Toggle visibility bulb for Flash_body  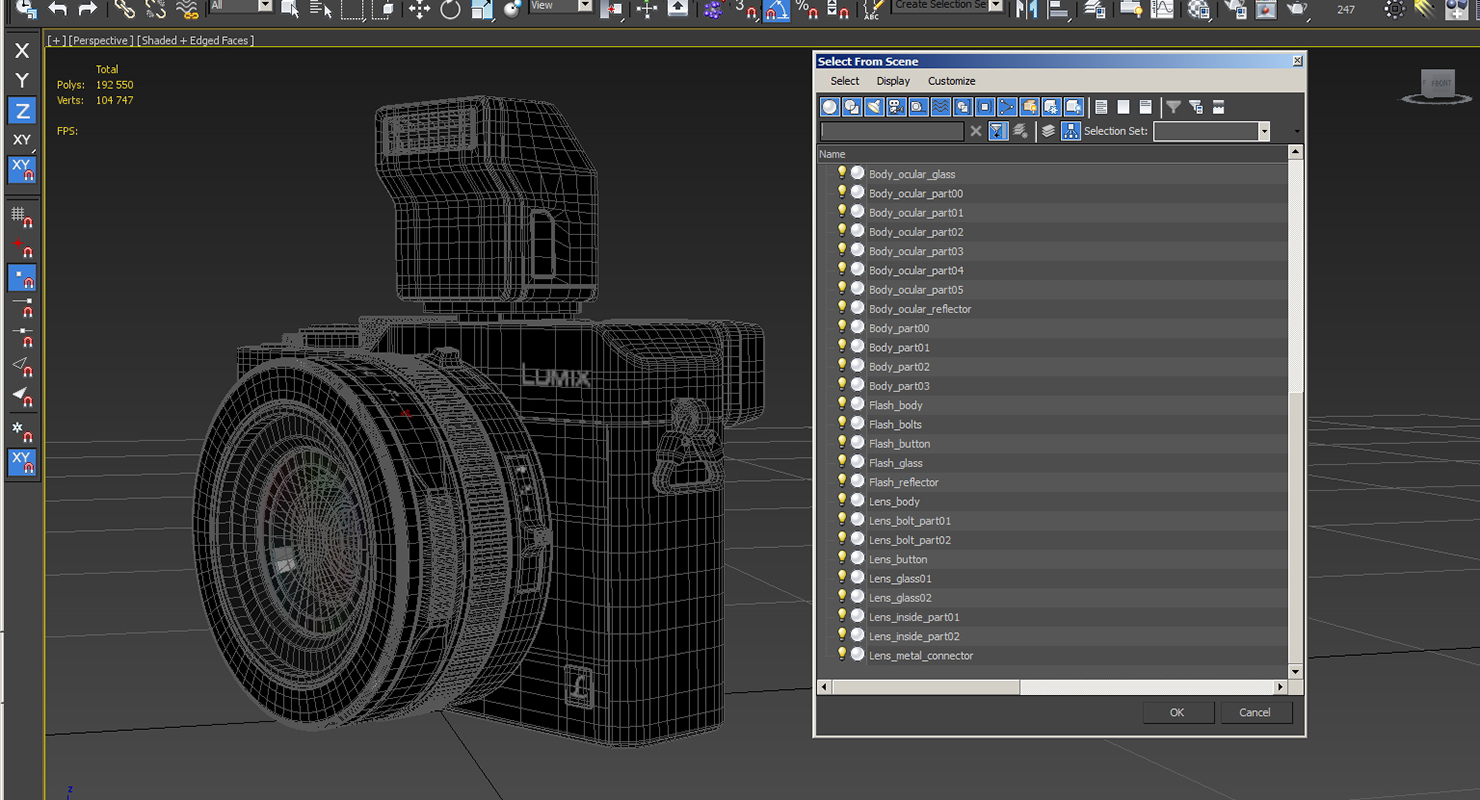coord(842,404)
